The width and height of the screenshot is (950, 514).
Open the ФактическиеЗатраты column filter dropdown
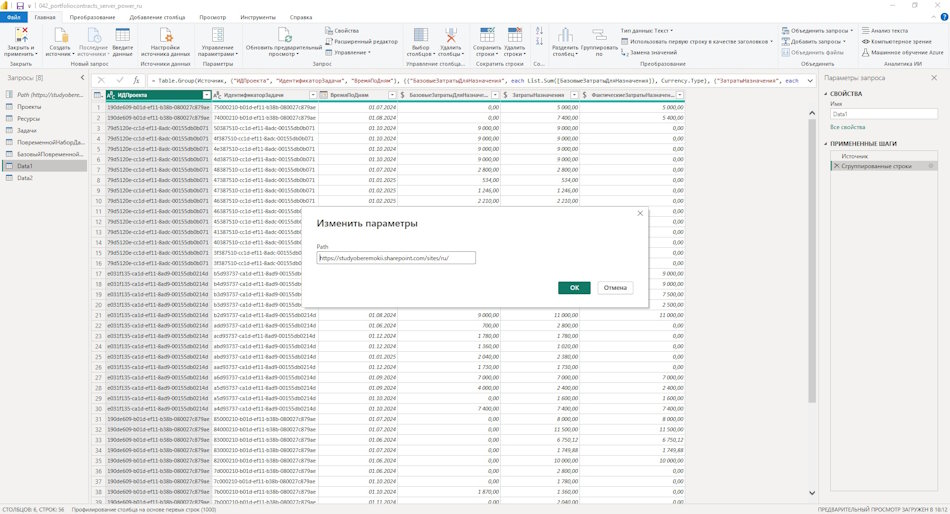680,95
